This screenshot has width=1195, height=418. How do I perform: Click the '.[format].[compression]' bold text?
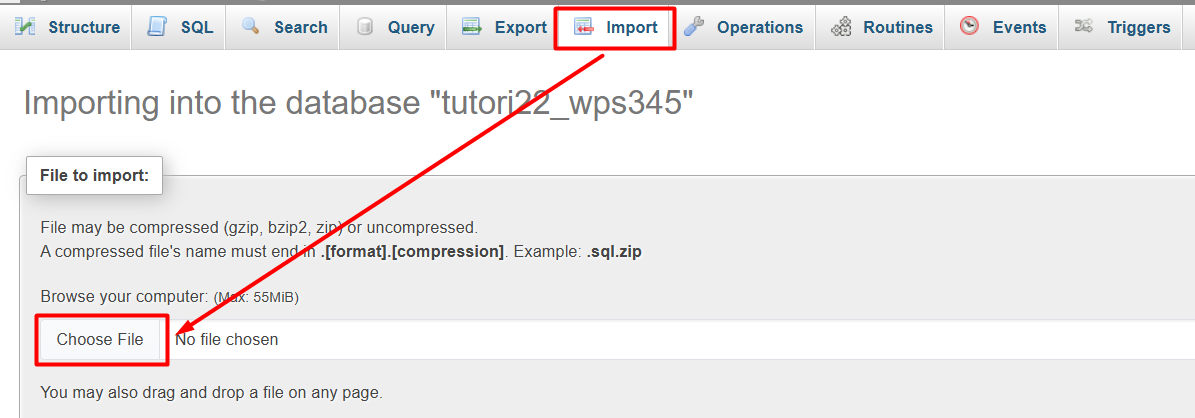point(412,252)
